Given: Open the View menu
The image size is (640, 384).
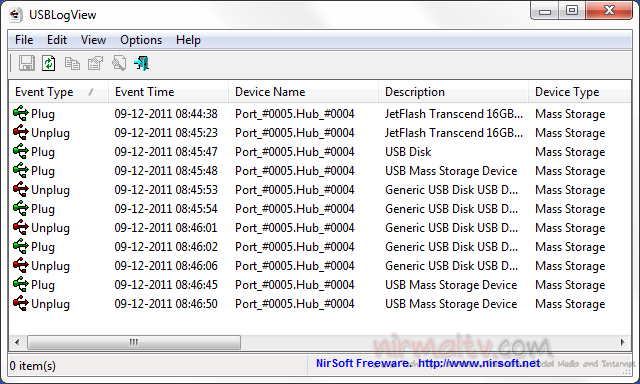Looking at the screenshot, I should pyautogui.click(x=93, y=40).
